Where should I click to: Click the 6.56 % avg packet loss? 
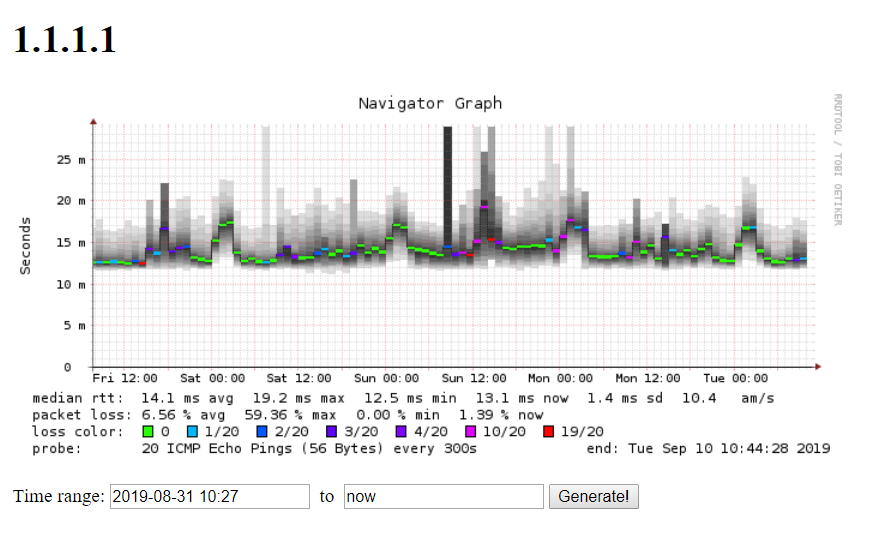[x=183, y=415]
